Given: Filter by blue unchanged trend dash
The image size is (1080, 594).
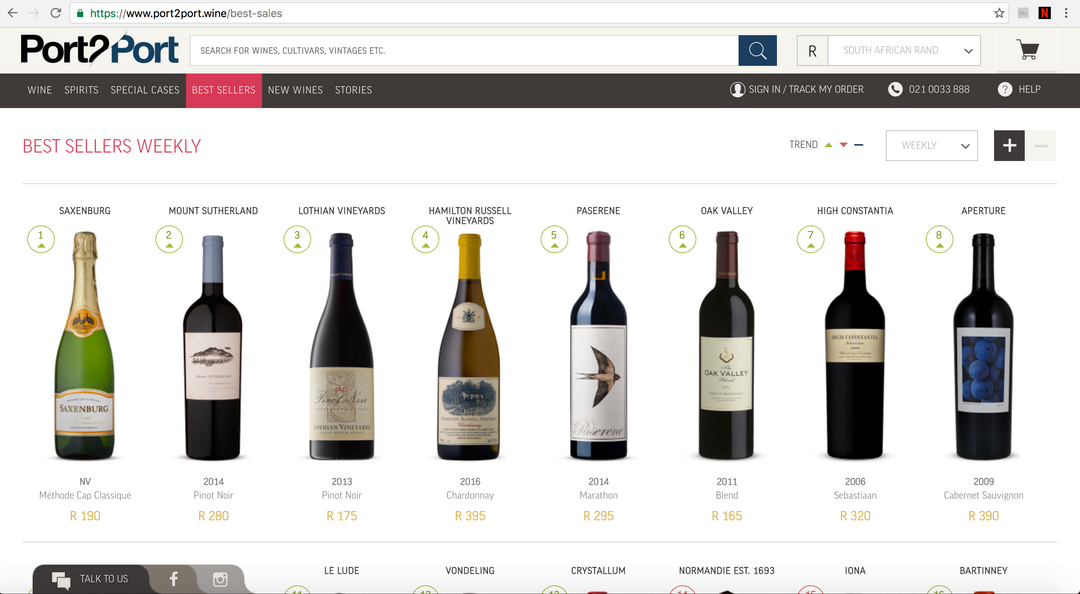Looking at the screenshot, I should [x=859, y=145].
